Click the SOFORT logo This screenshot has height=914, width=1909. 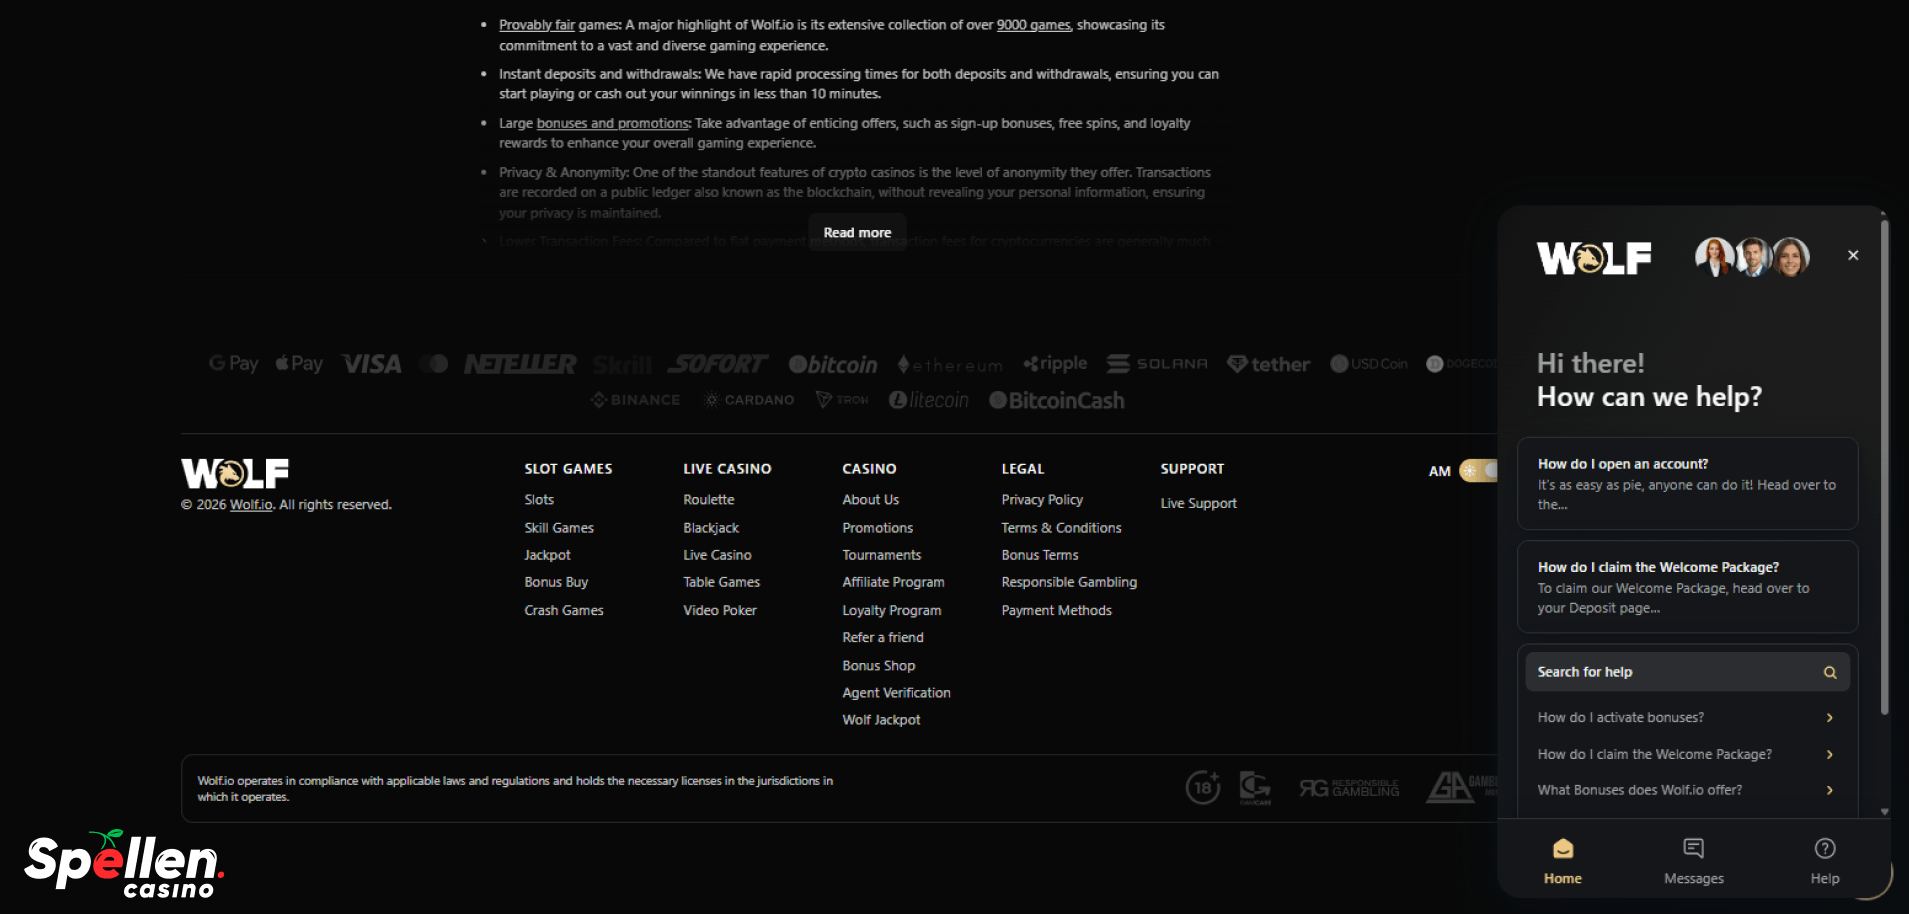pos(718,364)
